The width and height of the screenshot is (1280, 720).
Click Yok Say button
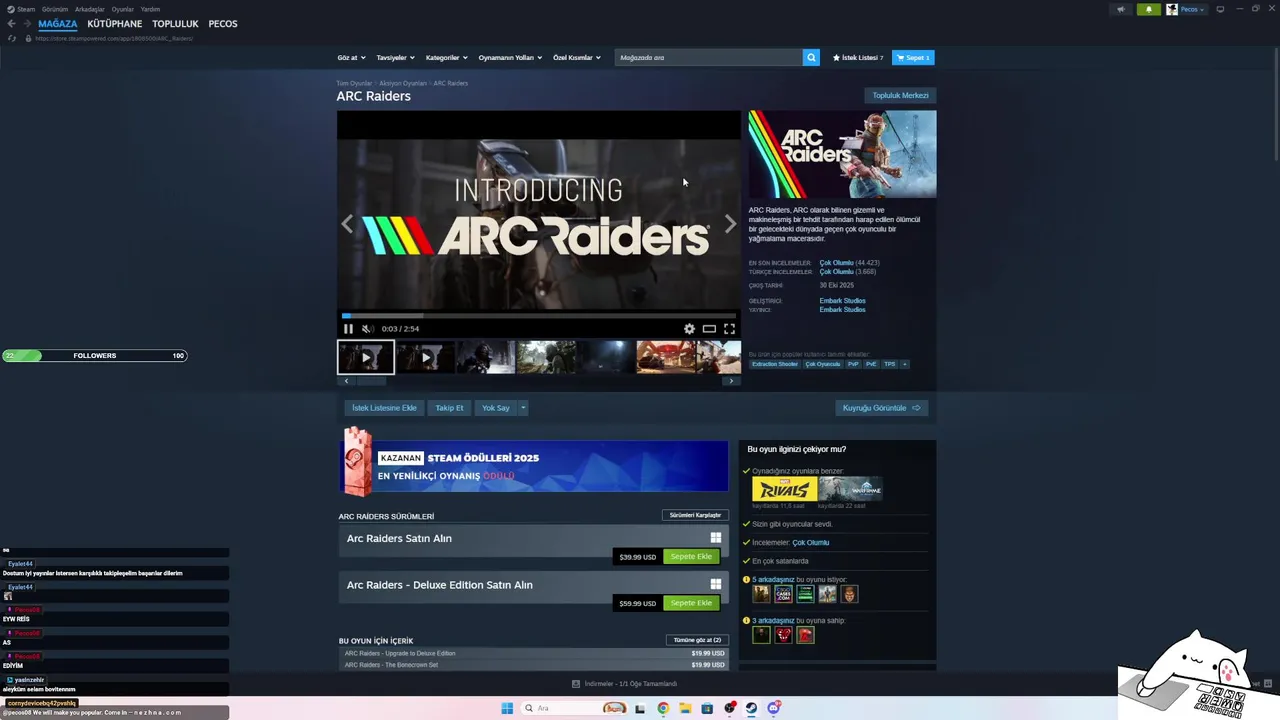(496, 408)
